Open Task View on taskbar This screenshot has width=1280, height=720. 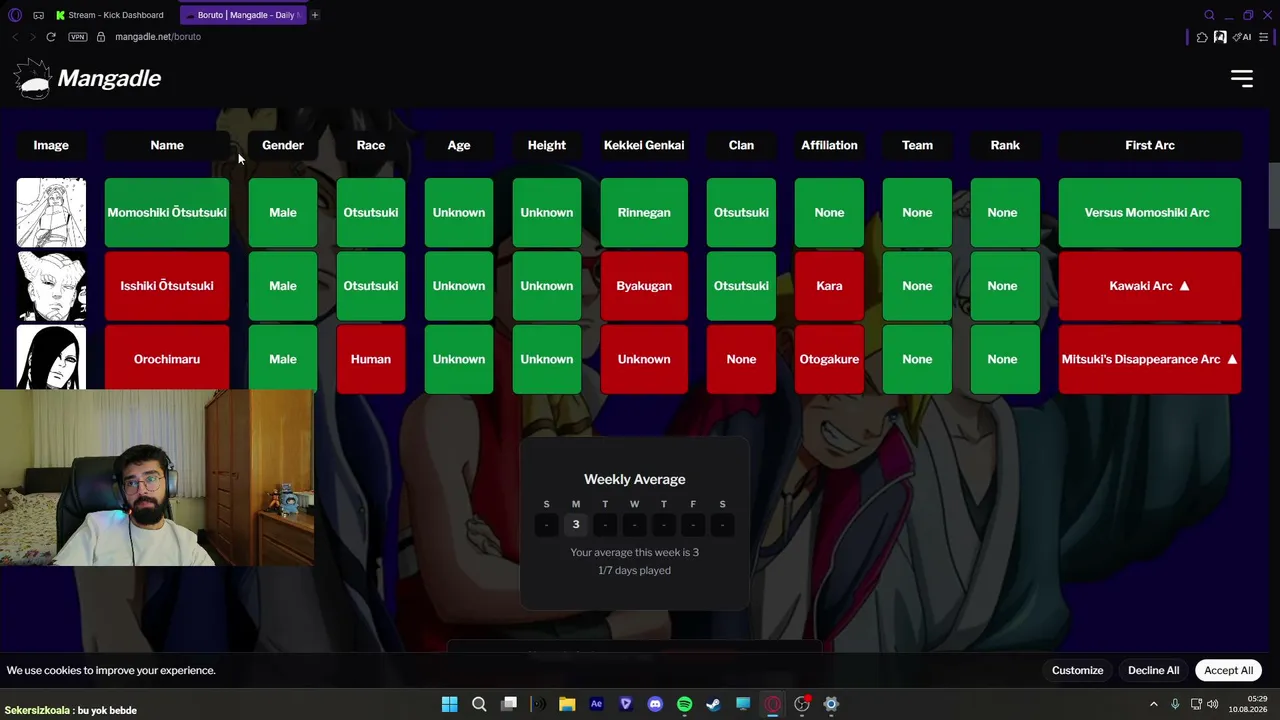pyautogui.click(x=509, y=704)
